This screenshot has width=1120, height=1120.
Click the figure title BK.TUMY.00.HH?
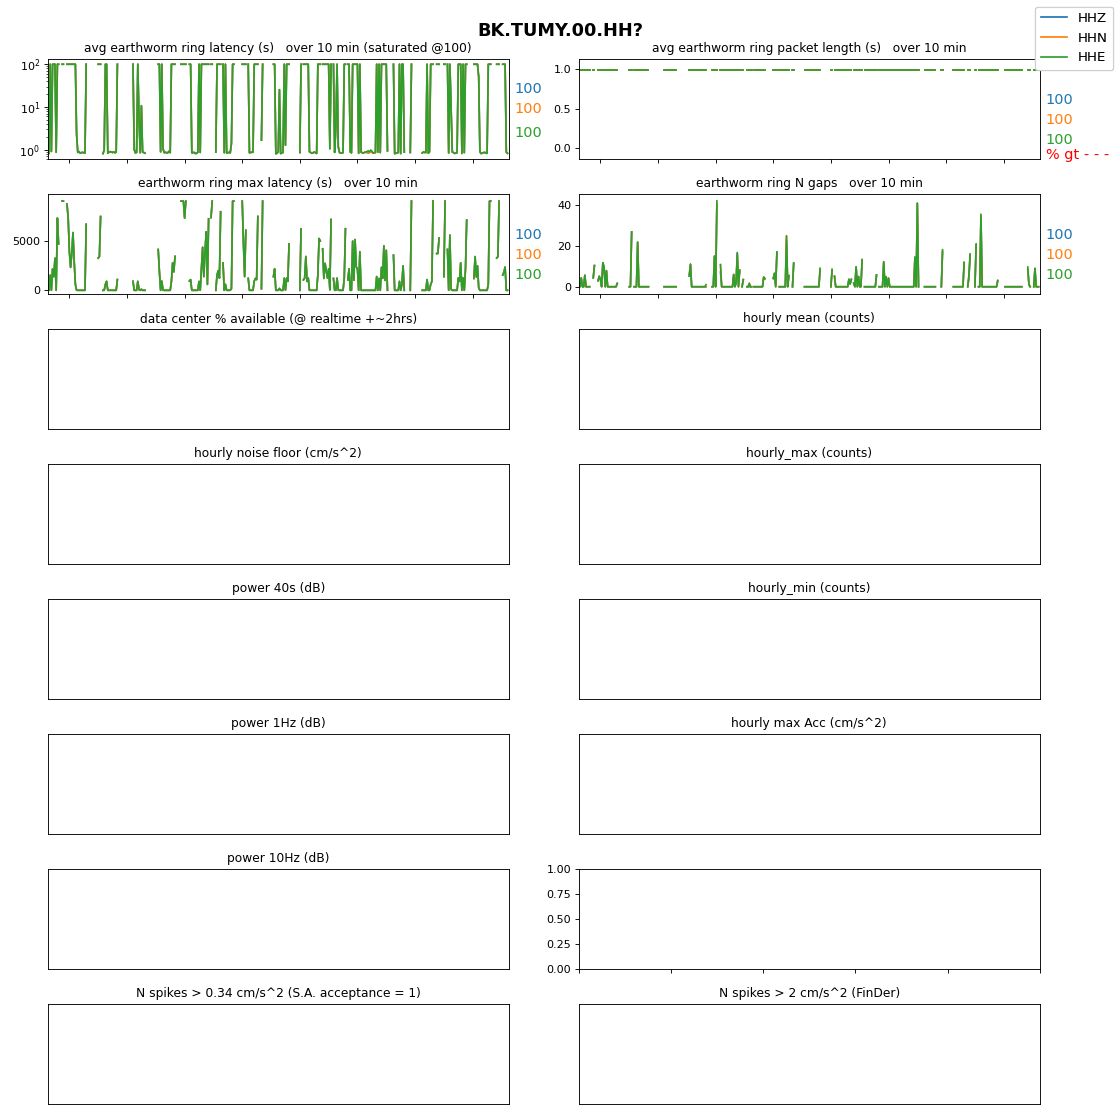point(560,30)
